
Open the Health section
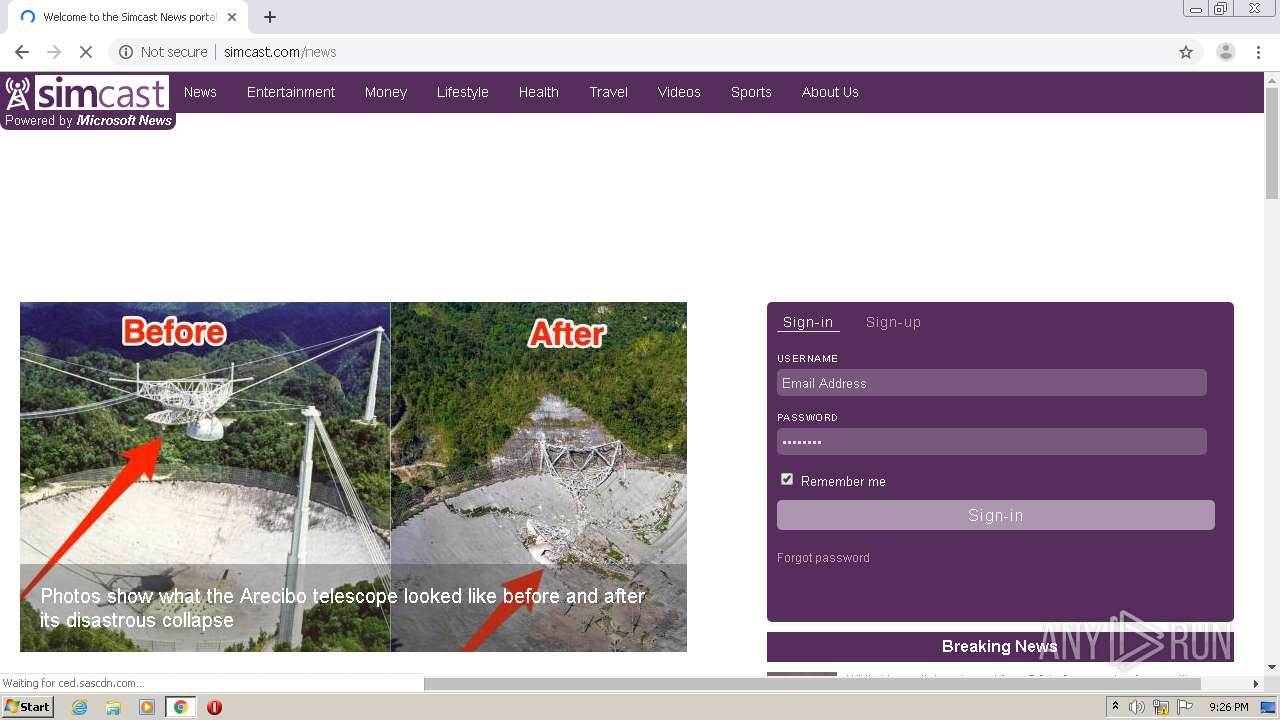(539, 92)
